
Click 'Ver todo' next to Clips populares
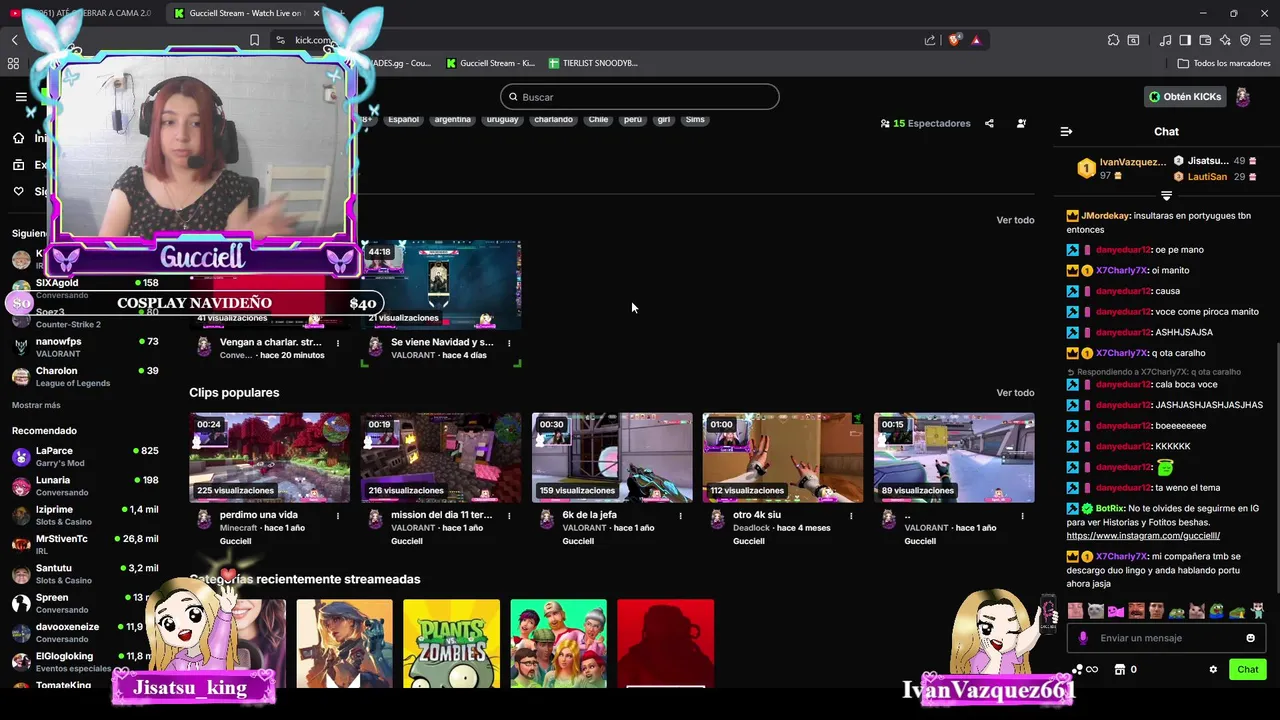1015,393
